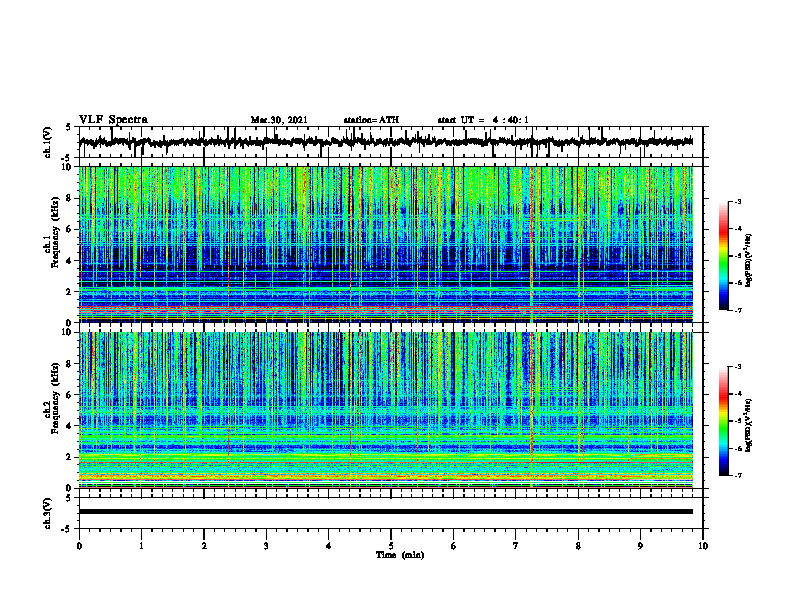Click the "10" tick on the time axis

[703, 546]
